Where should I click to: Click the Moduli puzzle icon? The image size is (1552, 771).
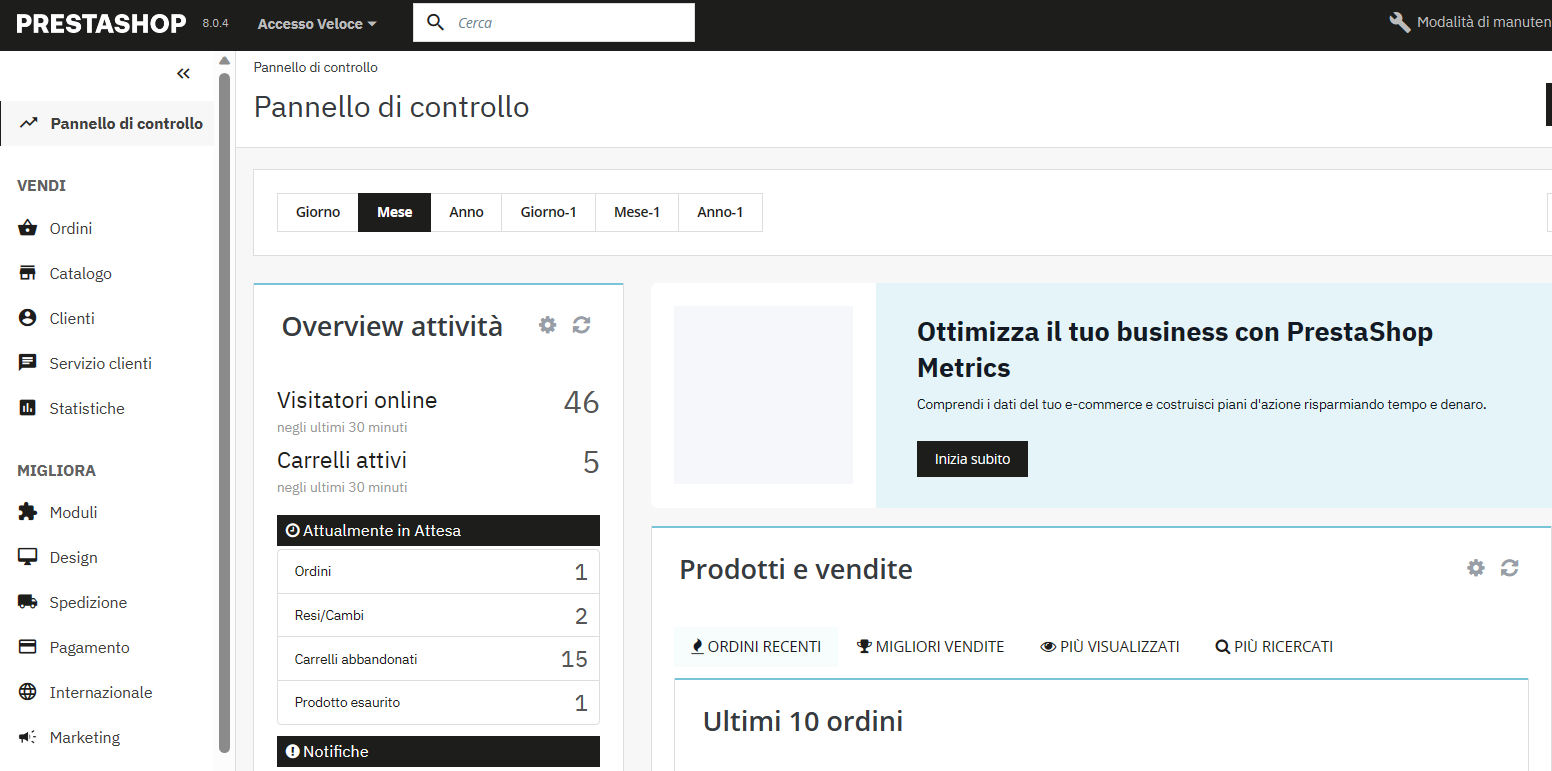click(x=28, y=512)
